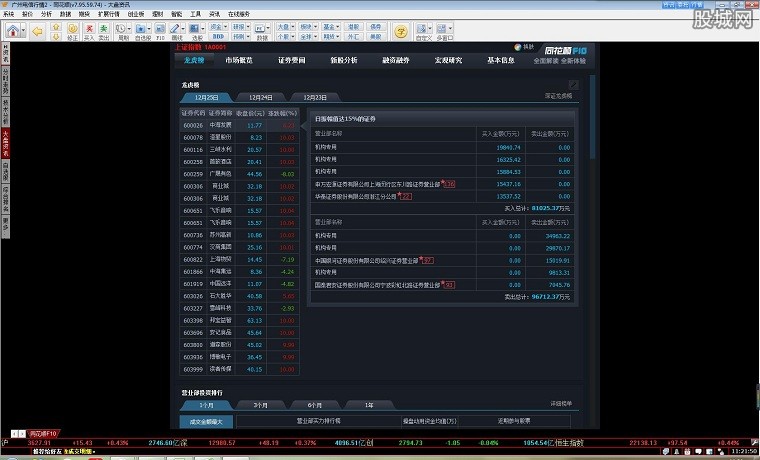Switch to the 市场概览 tab
The width and height of the screenshot is (760, 460).
click(239, 60)
